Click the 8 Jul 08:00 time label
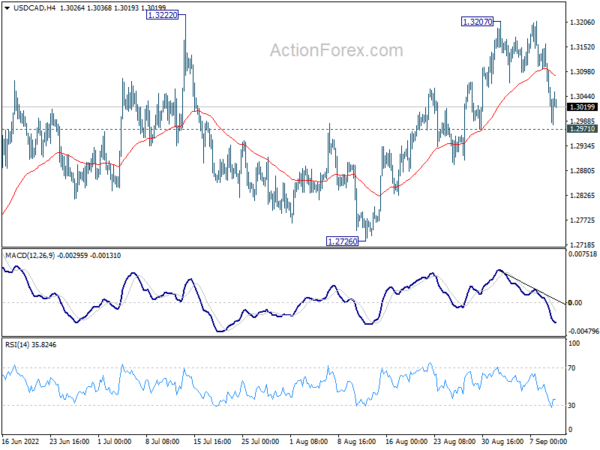600x450 pixels. click(162, 442)
